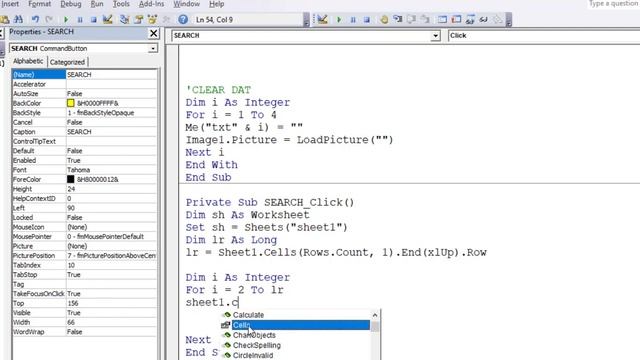
Task: Click the Quick Watch glasses icon
Action: pyautogui.click(x=484, y=19)
